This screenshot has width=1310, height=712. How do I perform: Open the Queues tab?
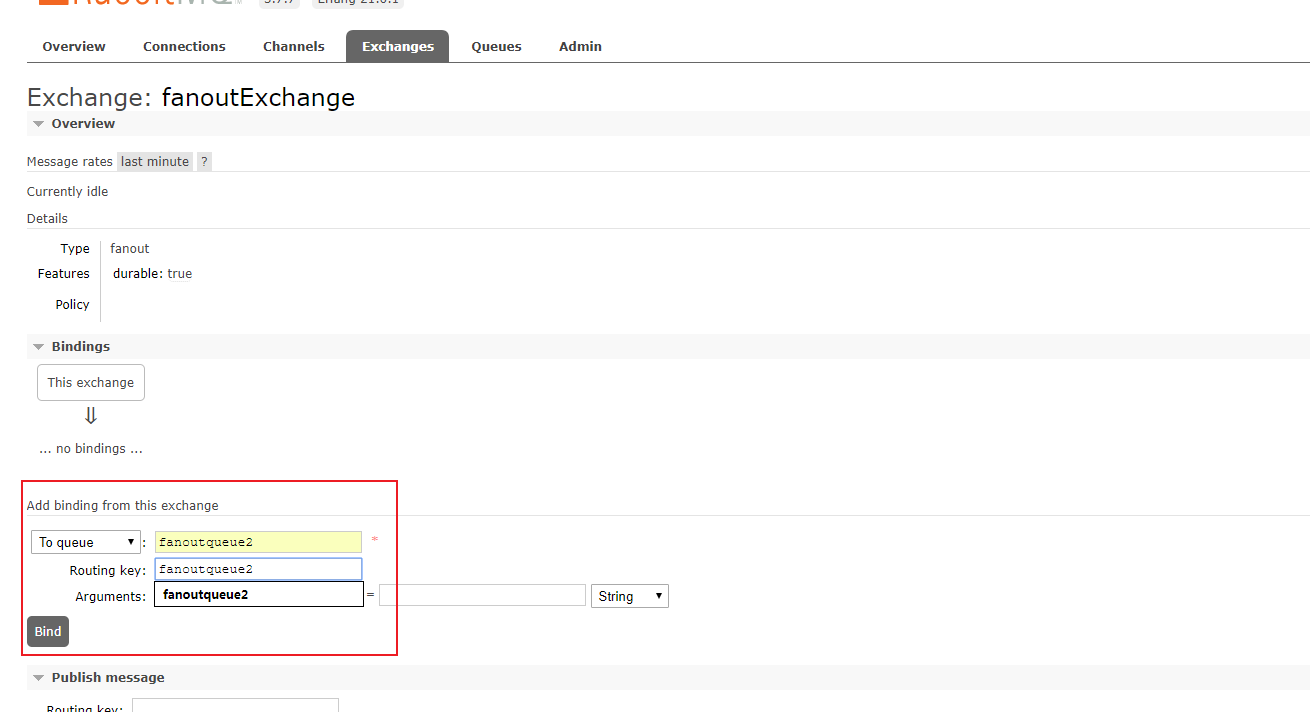[497, 46]
